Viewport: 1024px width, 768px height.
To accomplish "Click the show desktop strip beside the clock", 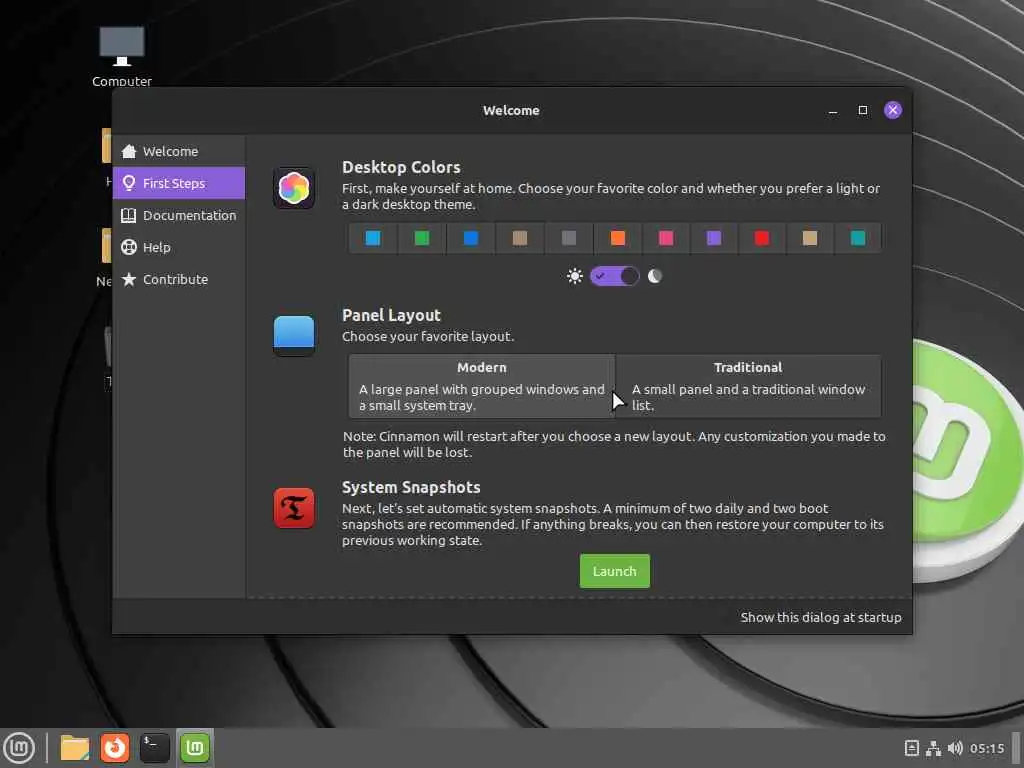I will pos(1017,748).
